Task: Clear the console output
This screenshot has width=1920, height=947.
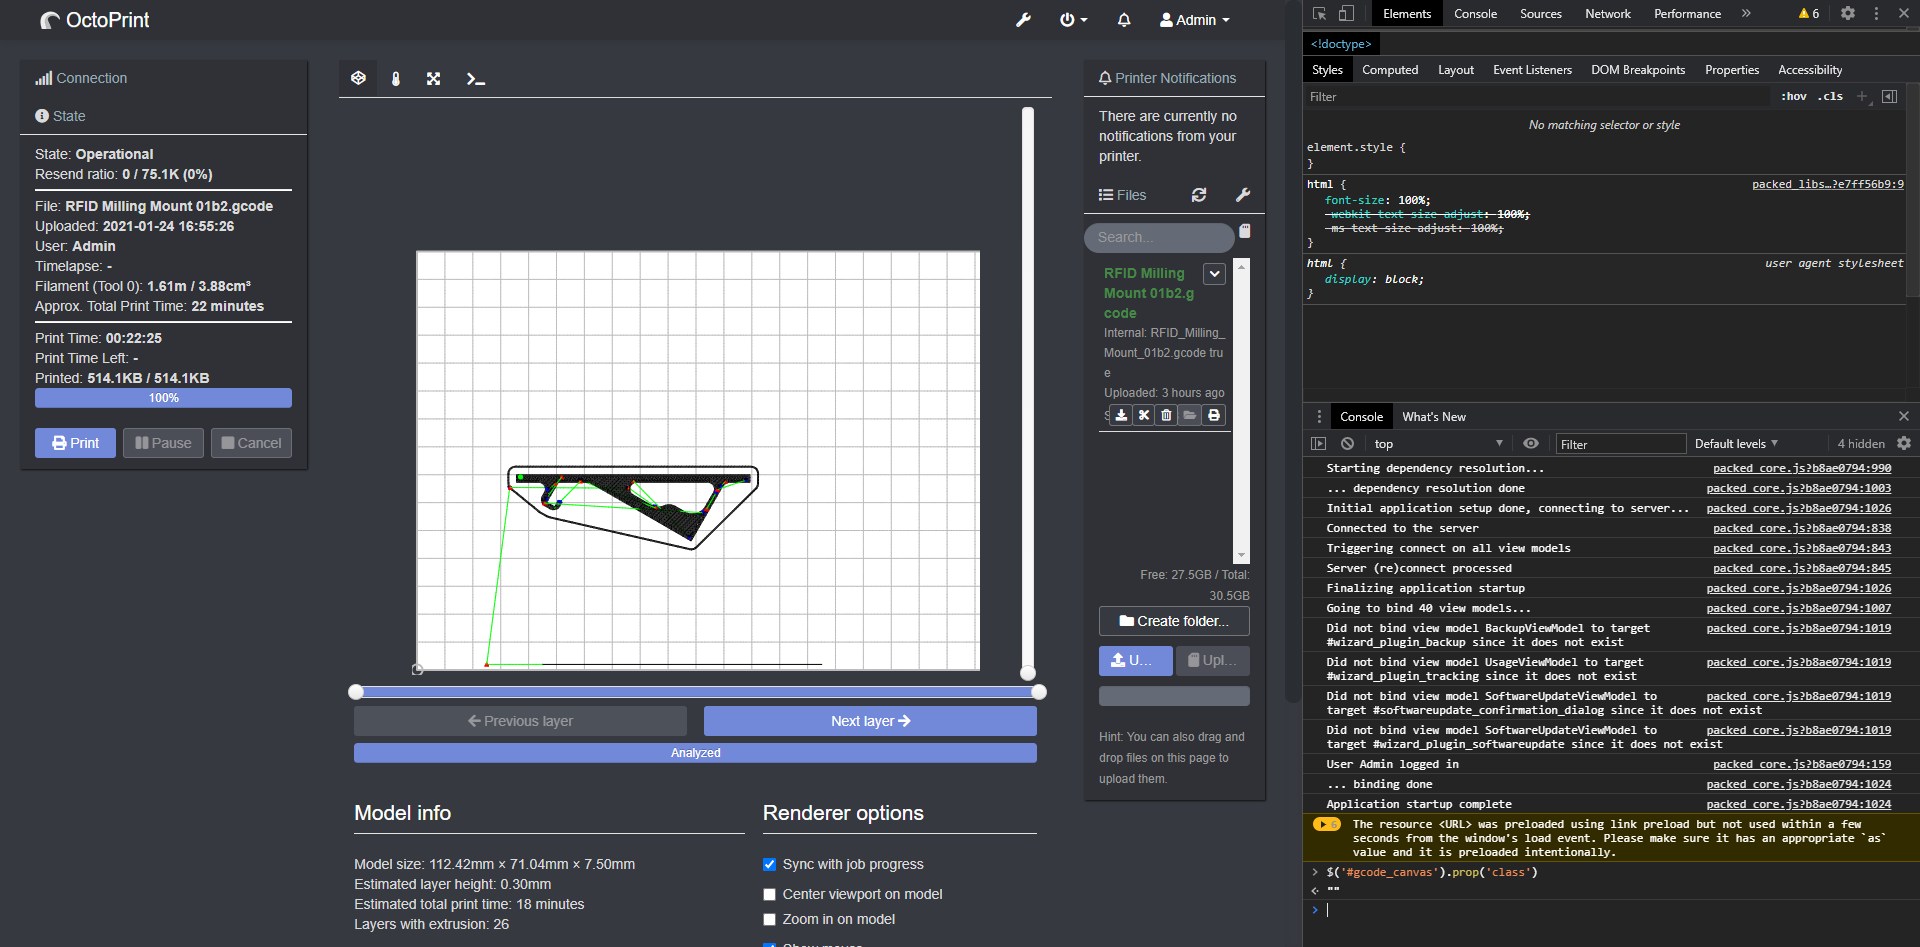Action: pos(1347,444)
